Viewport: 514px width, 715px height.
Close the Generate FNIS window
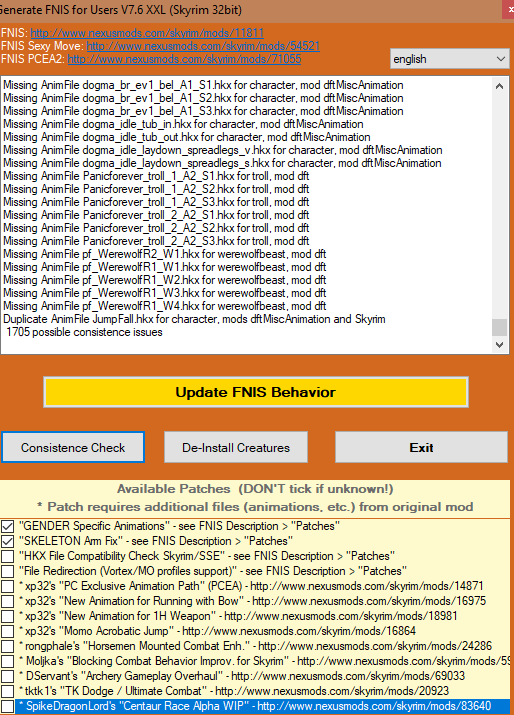pyautogui.click(x=508, y=9)
